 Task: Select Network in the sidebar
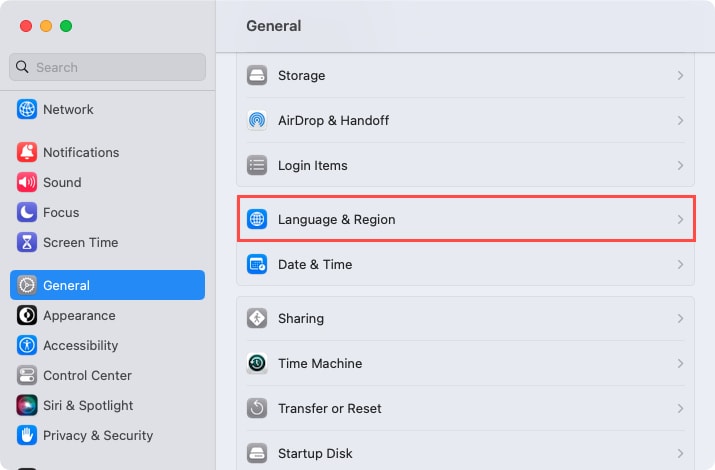click(x=68, y=109)
